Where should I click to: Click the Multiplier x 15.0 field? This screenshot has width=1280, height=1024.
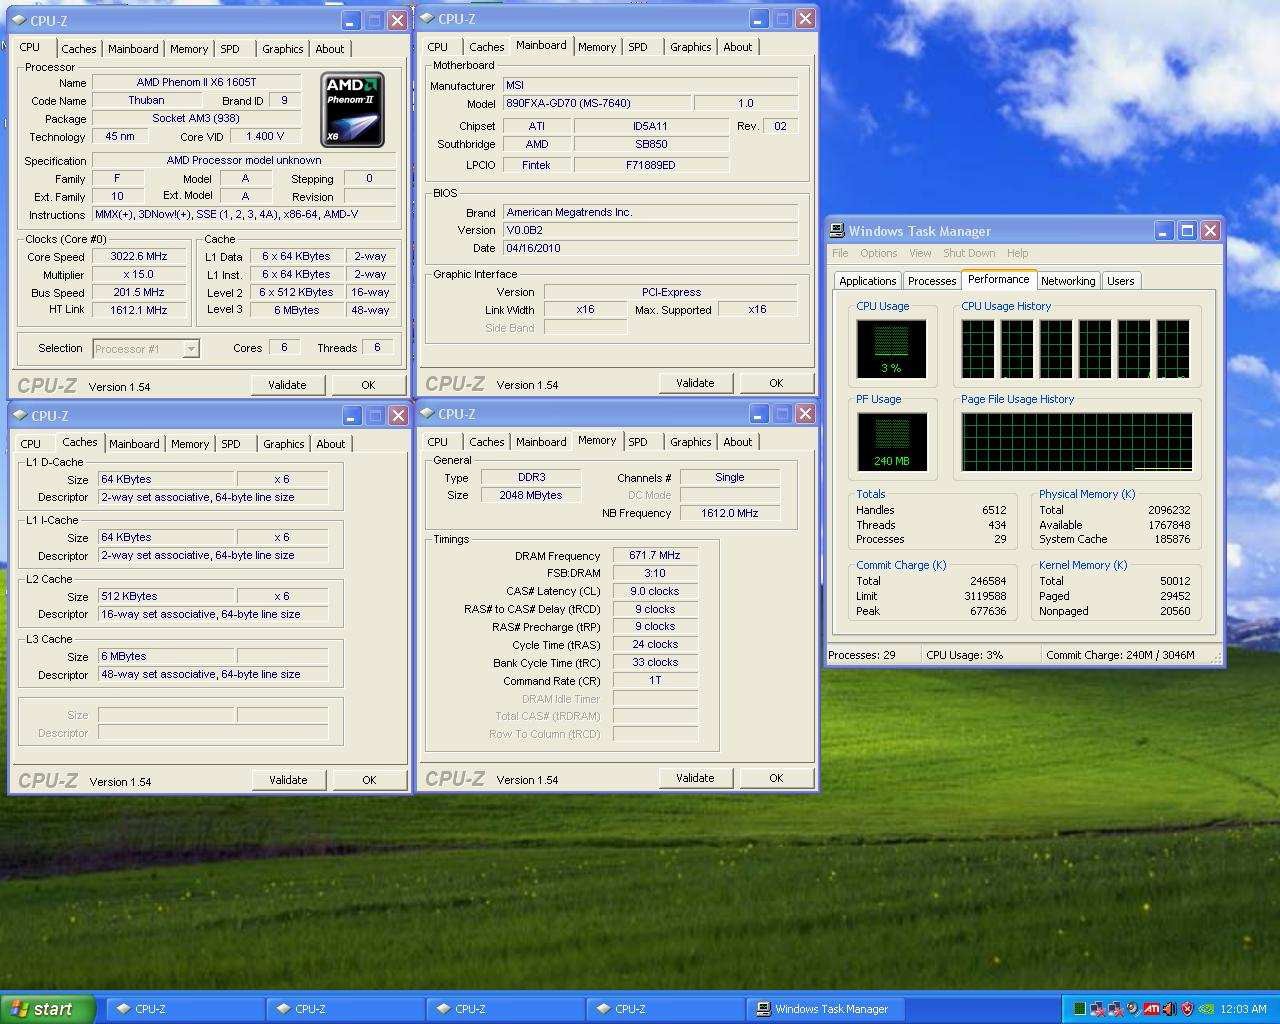point(139,275)
